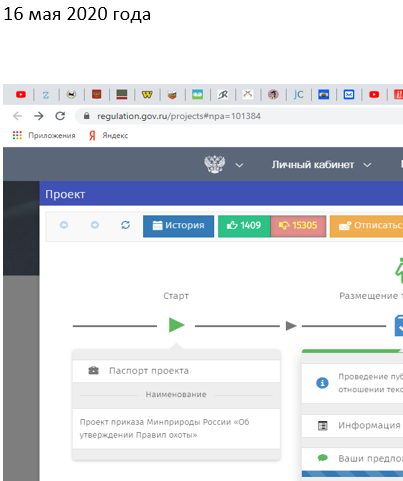
Task: Expand the coat of arms dropdown chevron
Action: pyautogui.click(x=239, y=165)
